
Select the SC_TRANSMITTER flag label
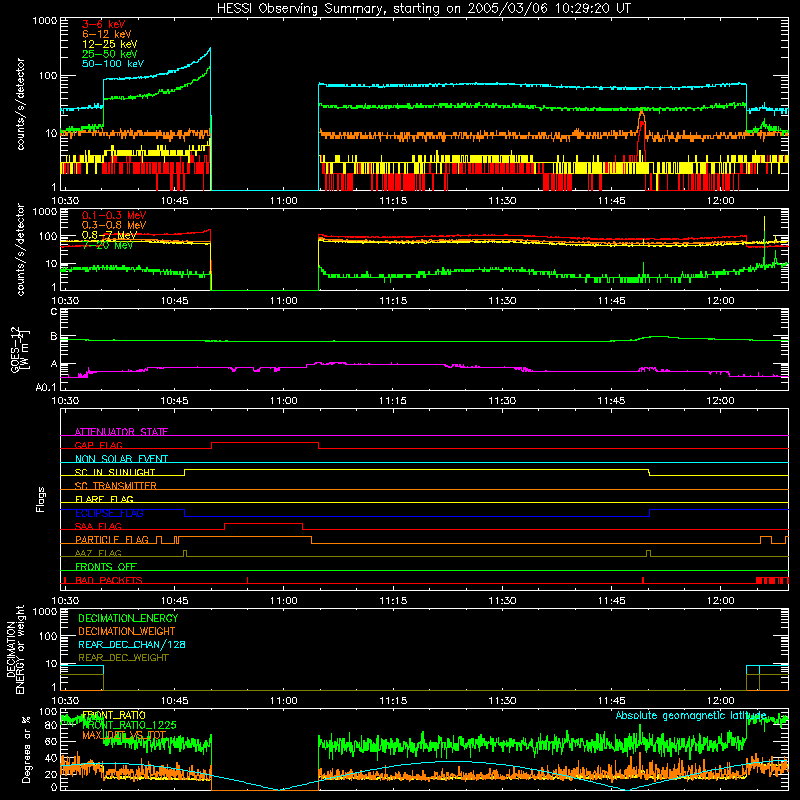(115, 486)
